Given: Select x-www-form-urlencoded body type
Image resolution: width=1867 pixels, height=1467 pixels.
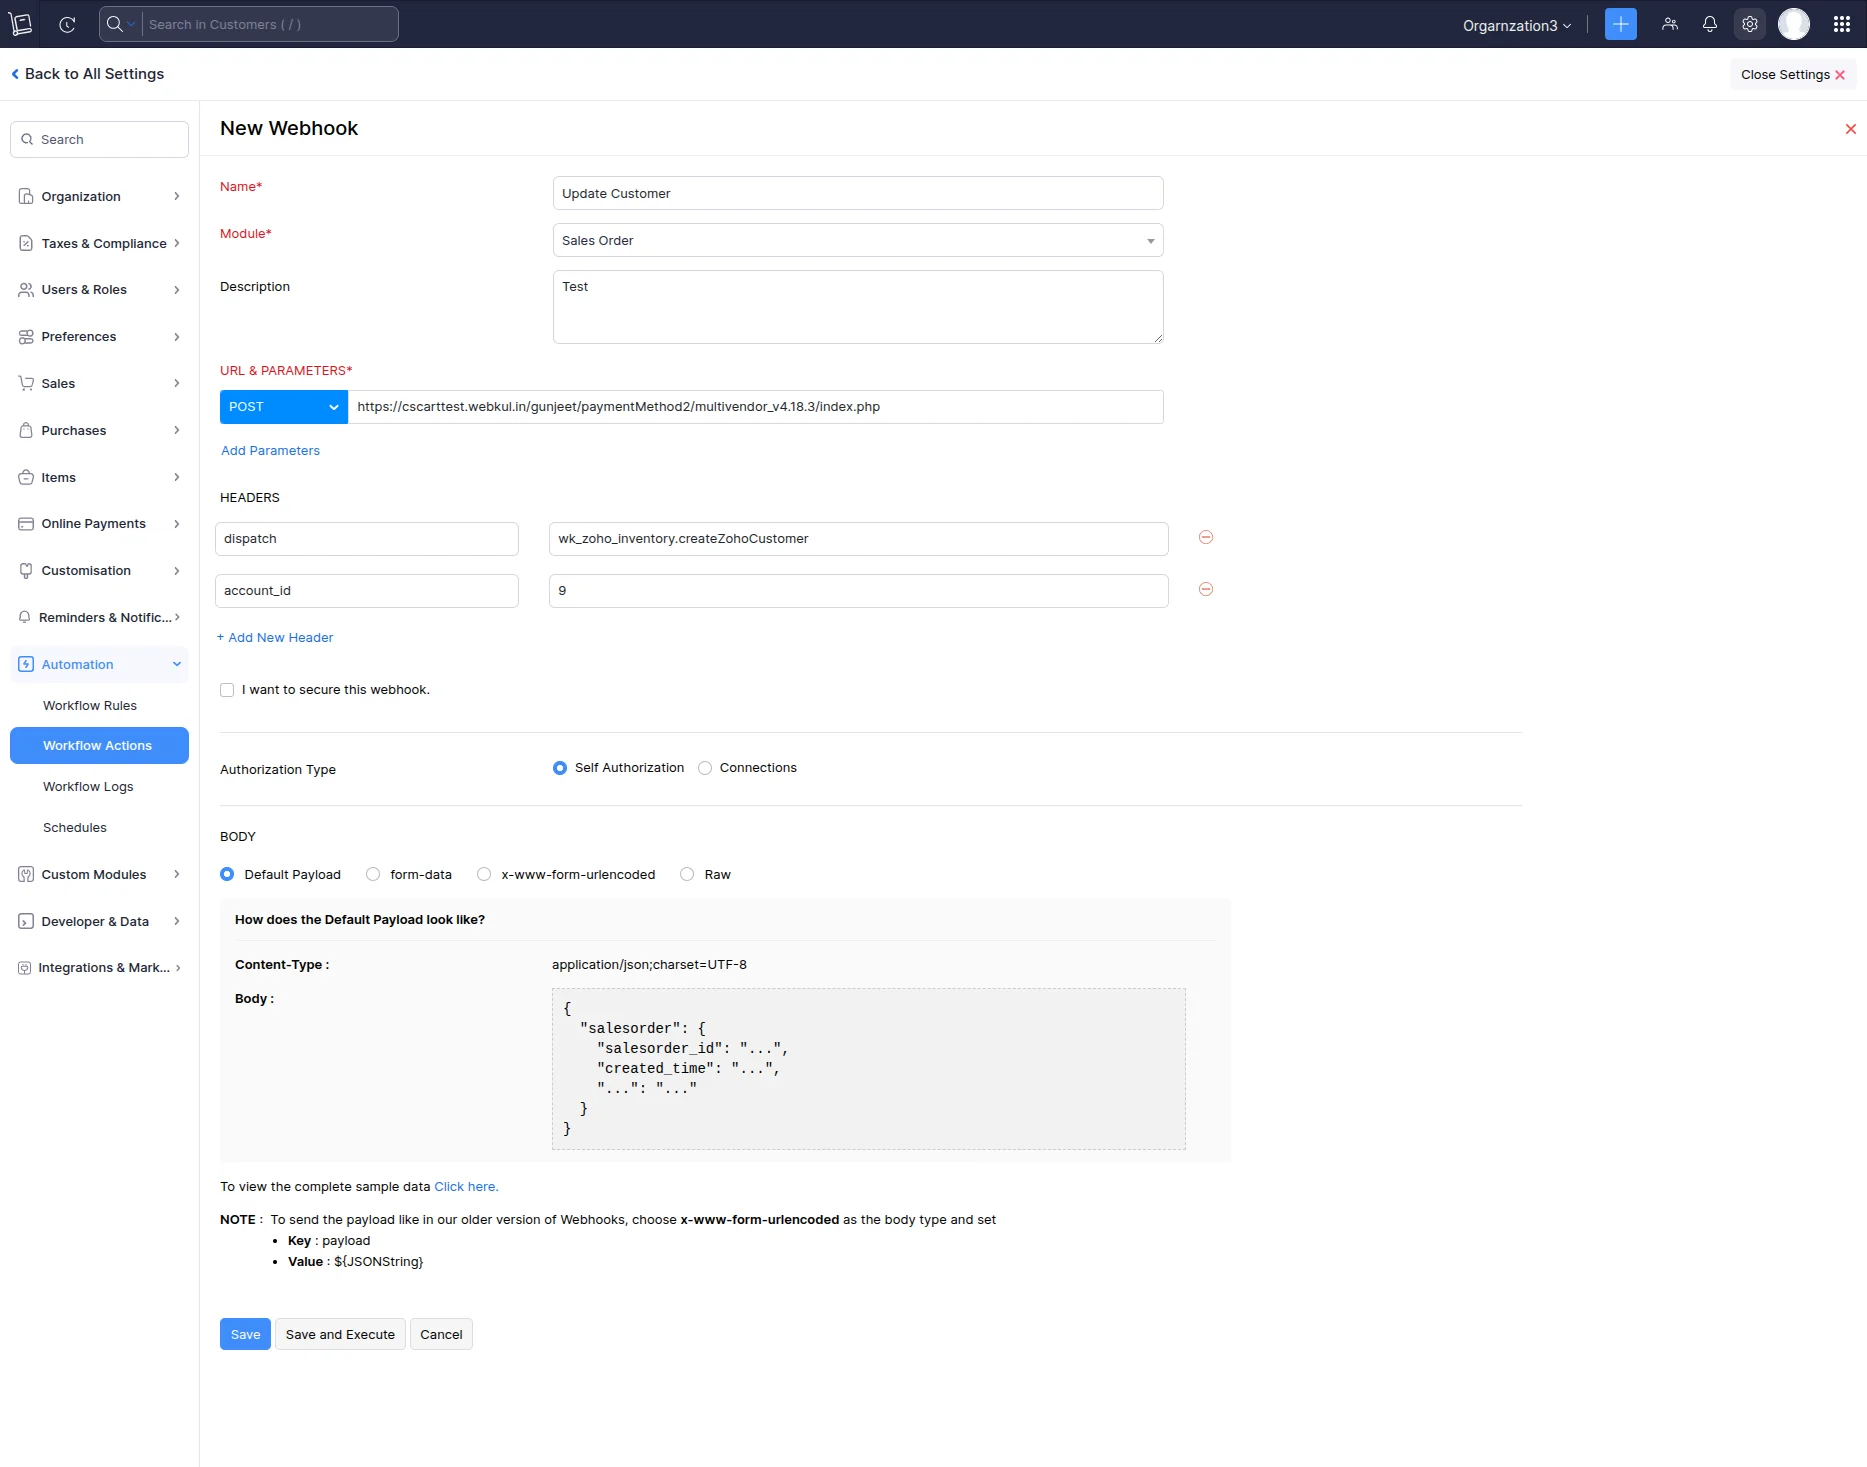Looking at the screenshot, I should [x=484, y=875].
